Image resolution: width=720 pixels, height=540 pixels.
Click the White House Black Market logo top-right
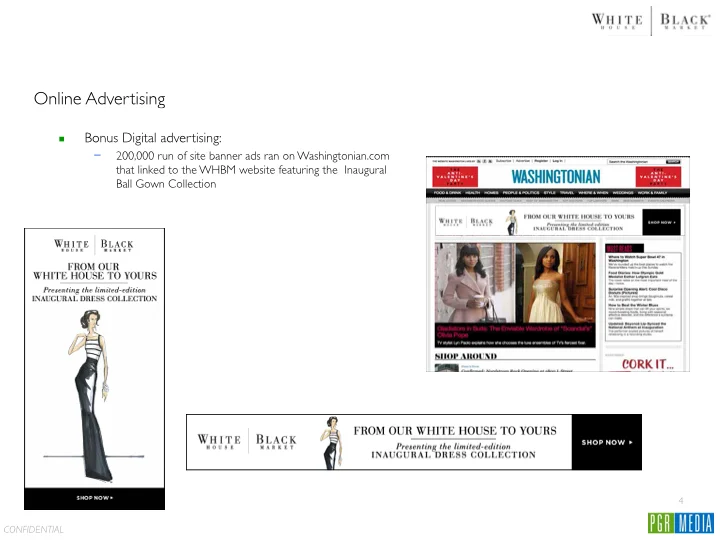click(651, 21)
